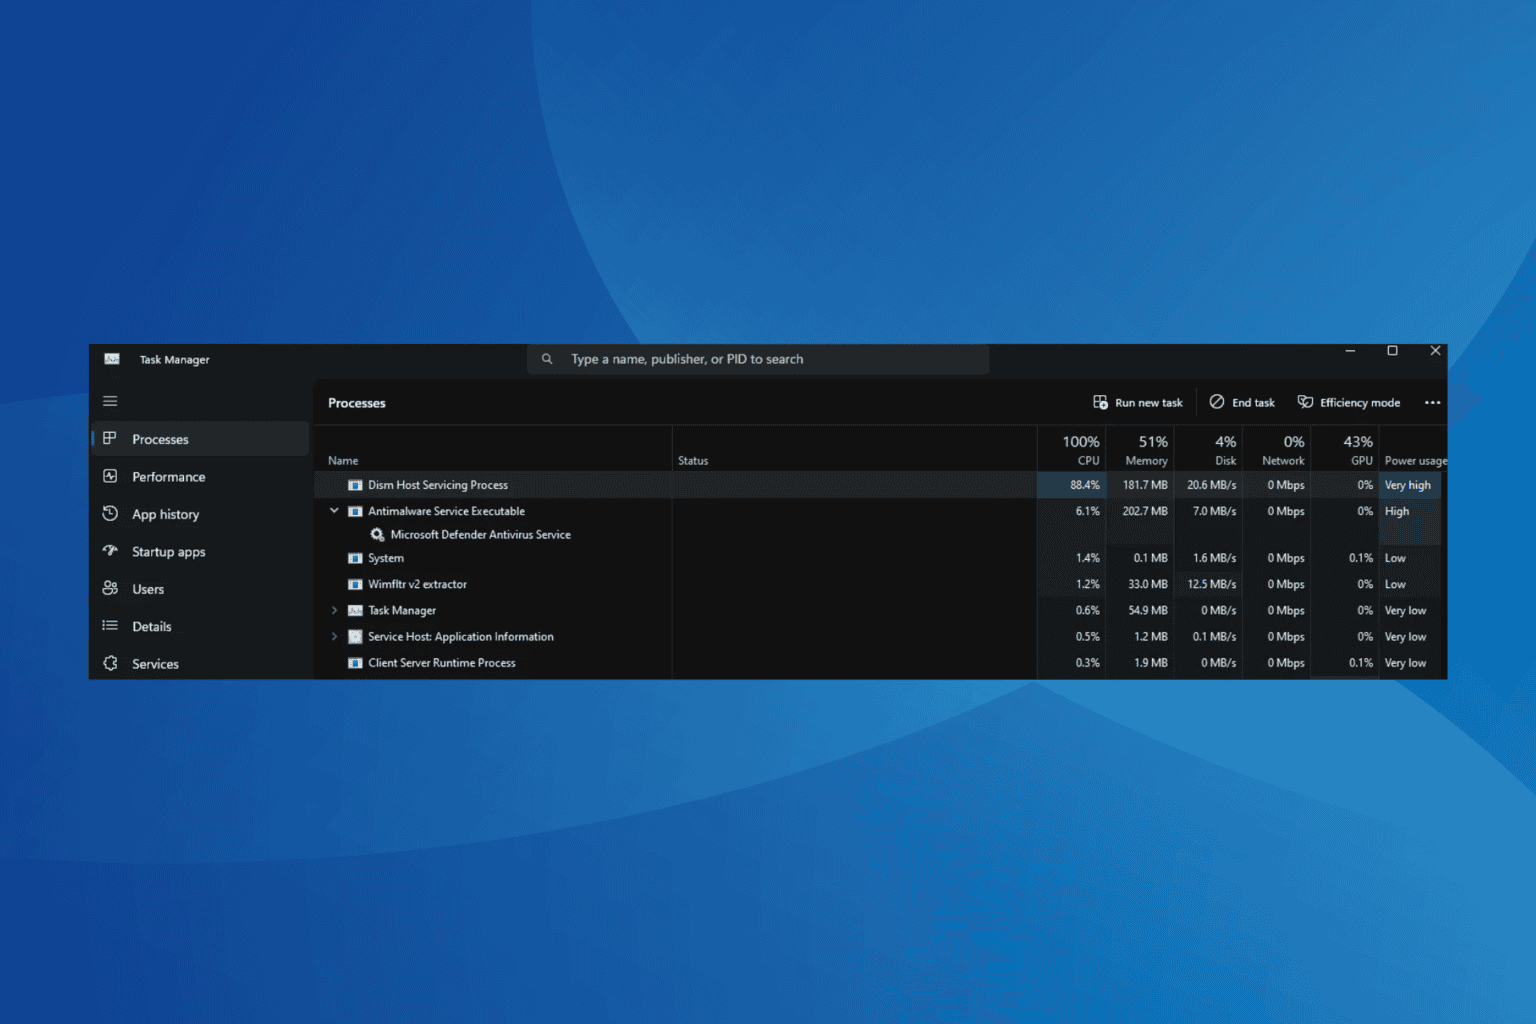
Task: Click the Performance icon in sidebar
Action: click(x=110, y=476)
